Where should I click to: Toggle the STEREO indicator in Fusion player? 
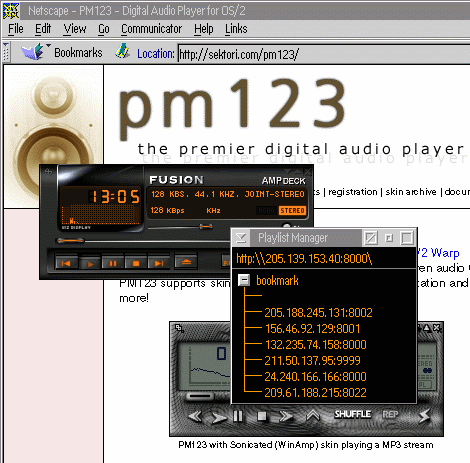click(292, 210)
